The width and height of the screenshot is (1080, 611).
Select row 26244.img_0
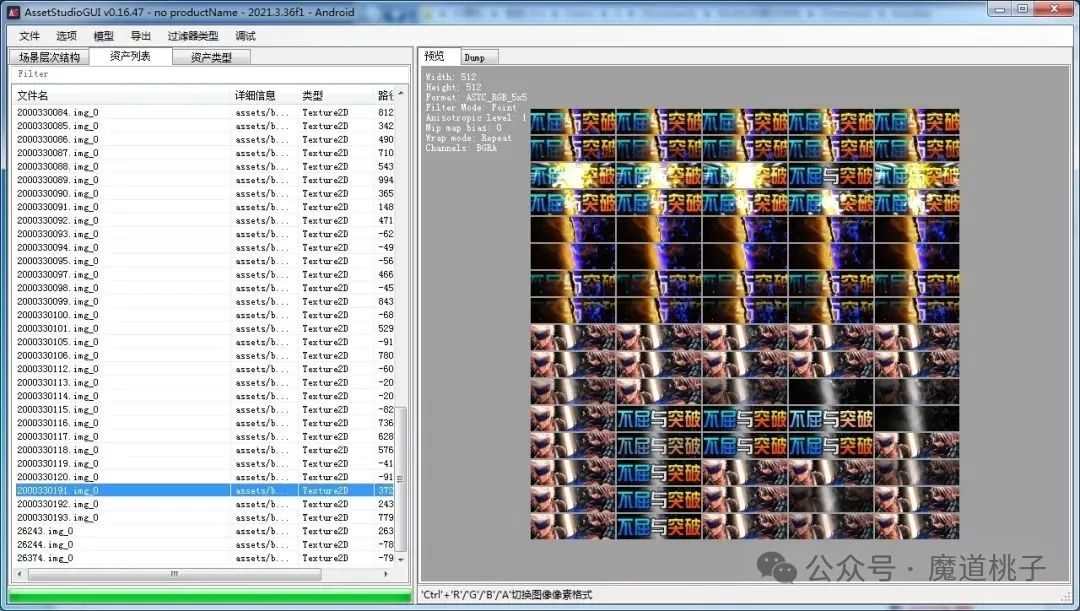(205, 544)
